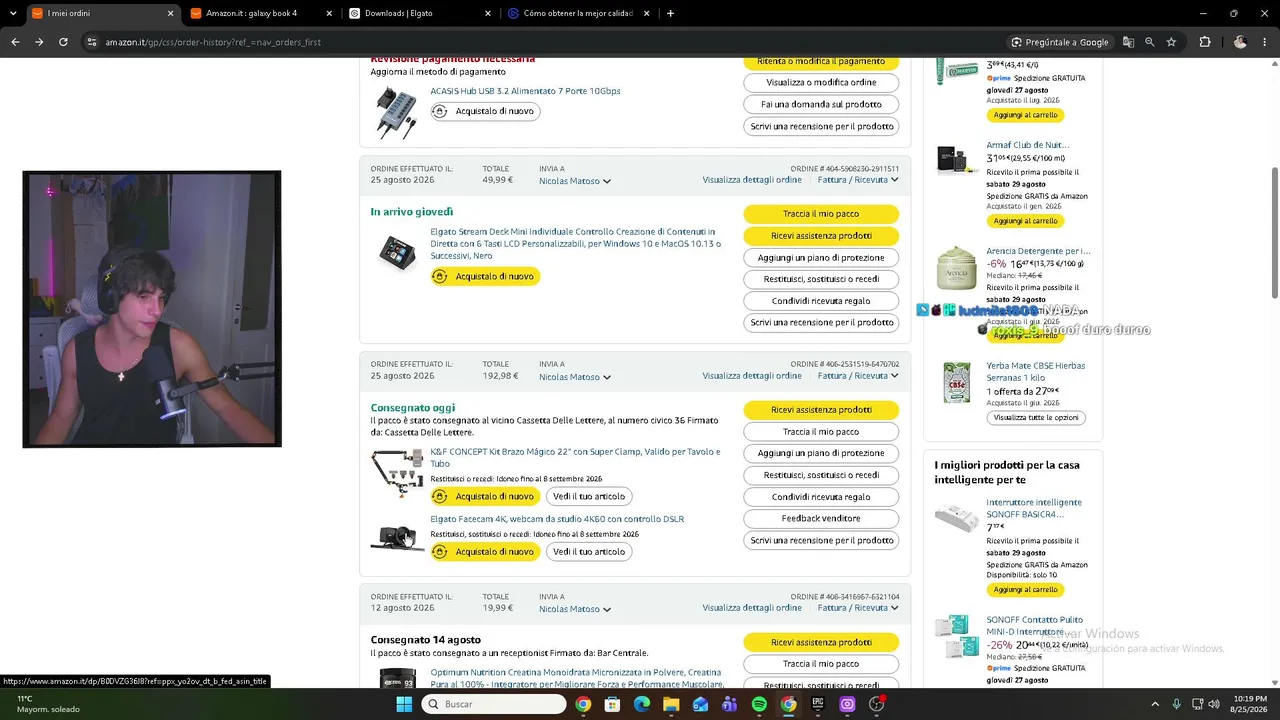
Task: Open File Explorer from taskbar
Action: pos(671,704)
